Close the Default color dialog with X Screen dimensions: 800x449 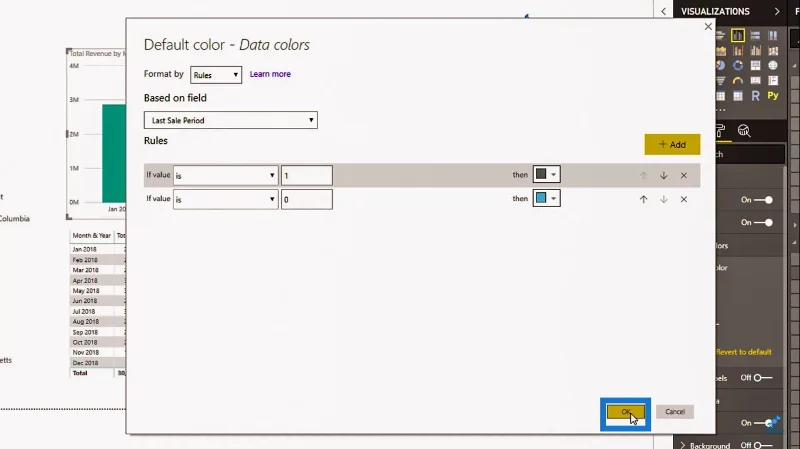click(x=708, y=27)
